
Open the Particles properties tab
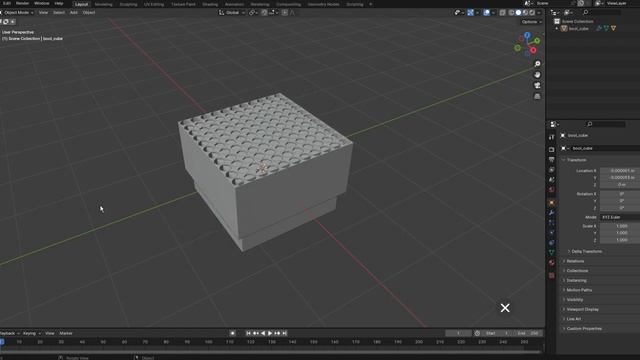tap(551, 222)
